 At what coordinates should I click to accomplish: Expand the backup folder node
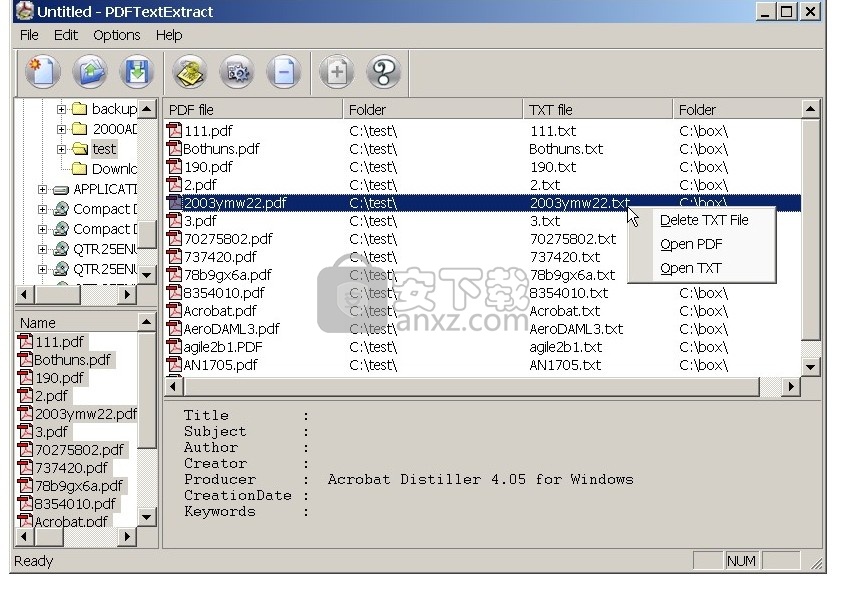(x=61, y=109)
